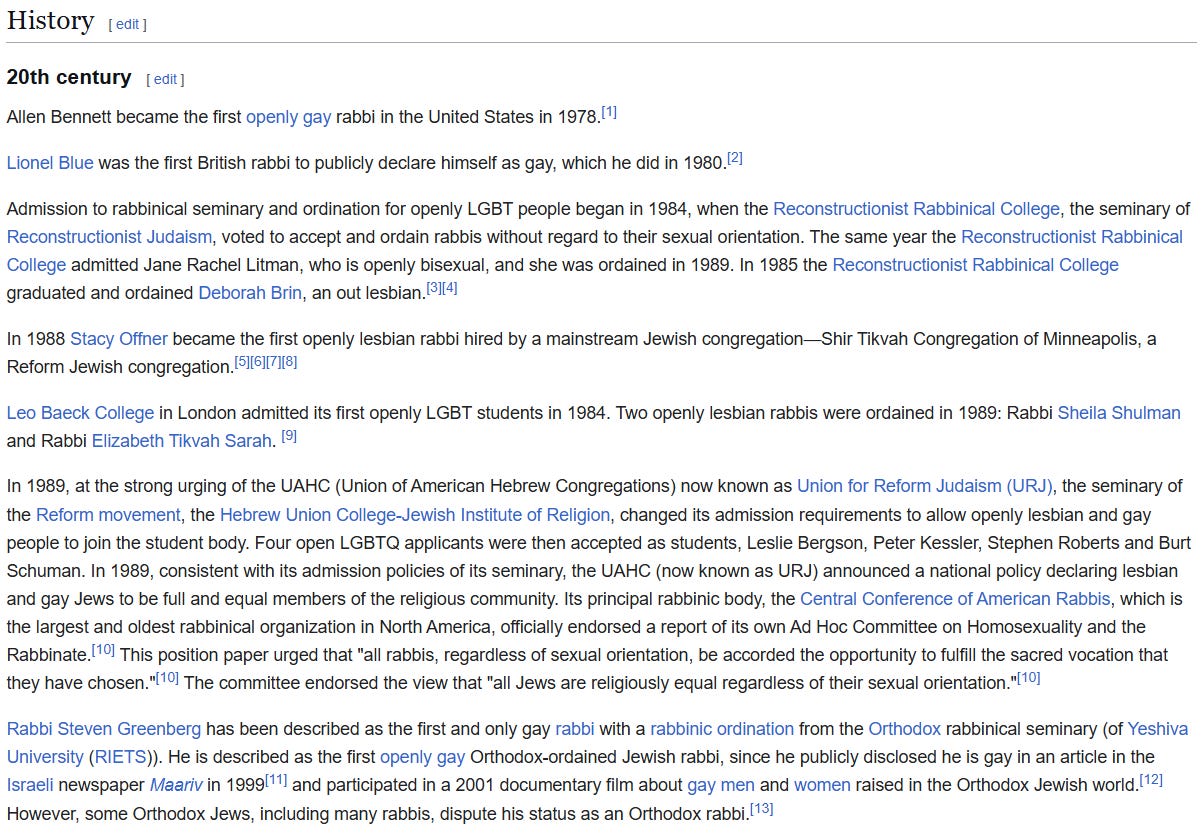Open the Stacy Offner link

119,339
